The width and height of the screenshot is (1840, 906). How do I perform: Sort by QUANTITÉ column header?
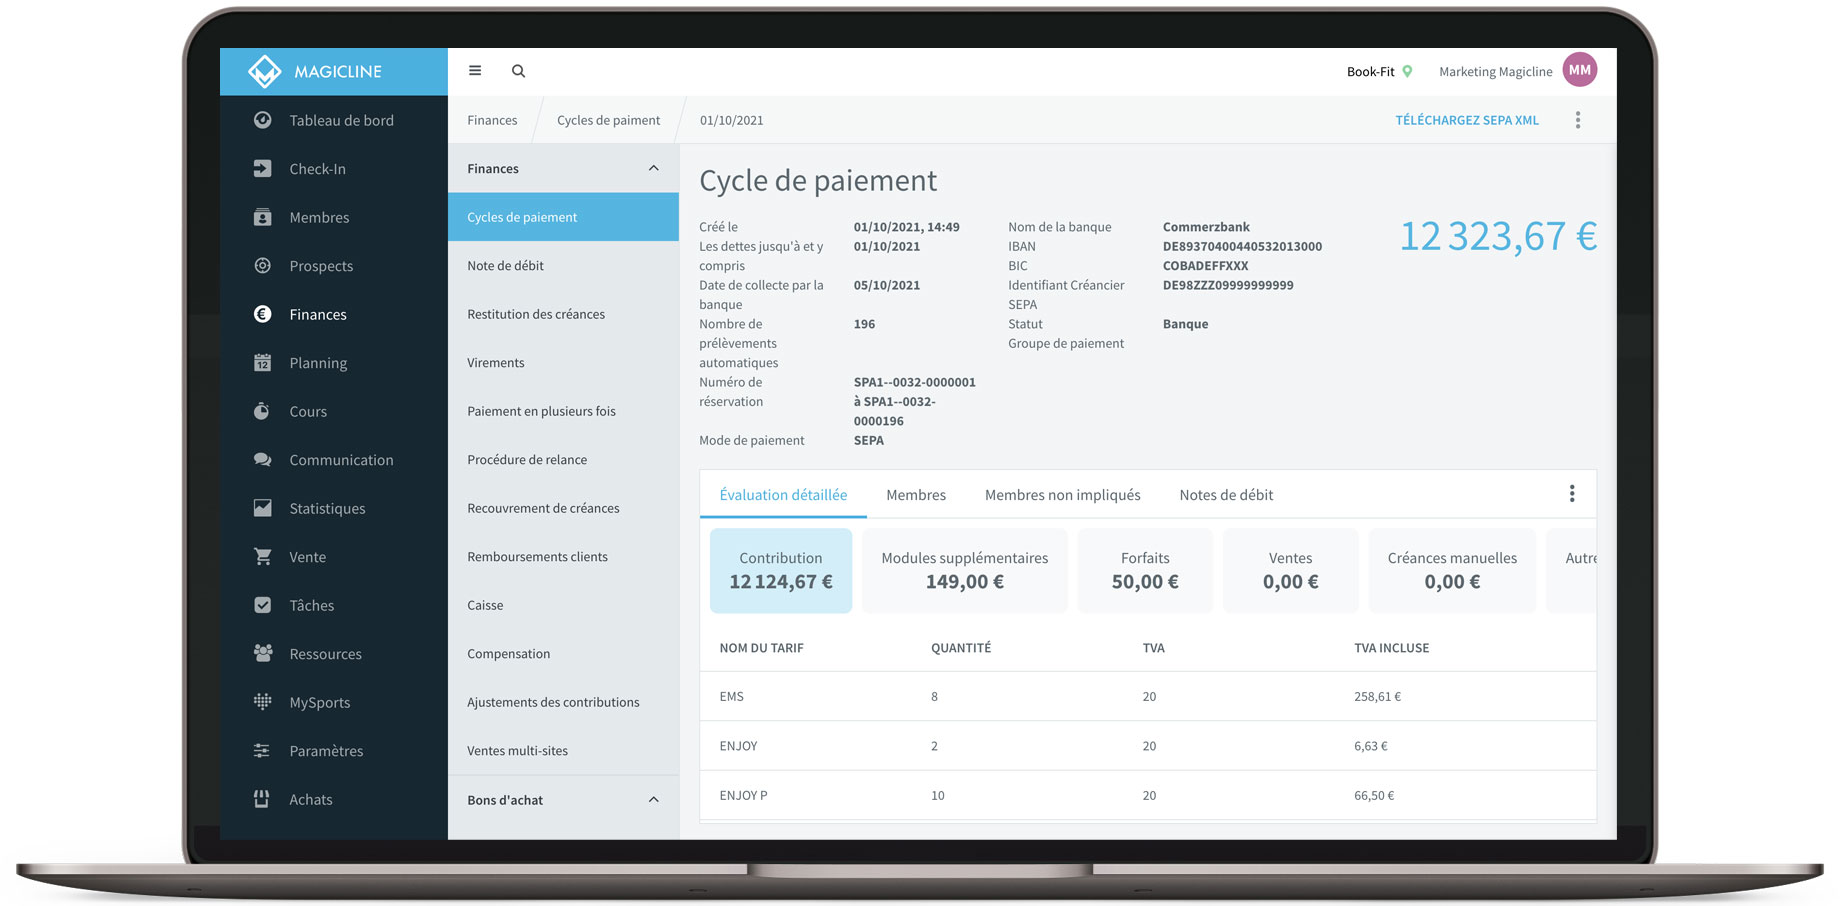(961, 648)
